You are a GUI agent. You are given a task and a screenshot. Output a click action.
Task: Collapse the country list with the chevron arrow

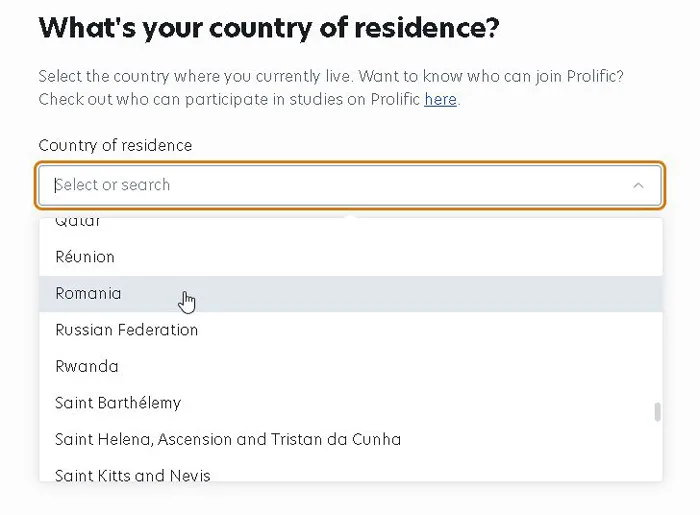tap(638, 185)
